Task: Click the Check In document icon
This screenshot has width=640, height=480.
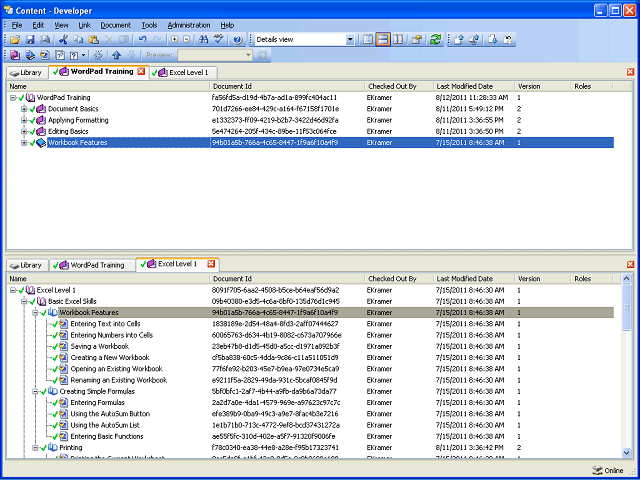Action: 459,40
